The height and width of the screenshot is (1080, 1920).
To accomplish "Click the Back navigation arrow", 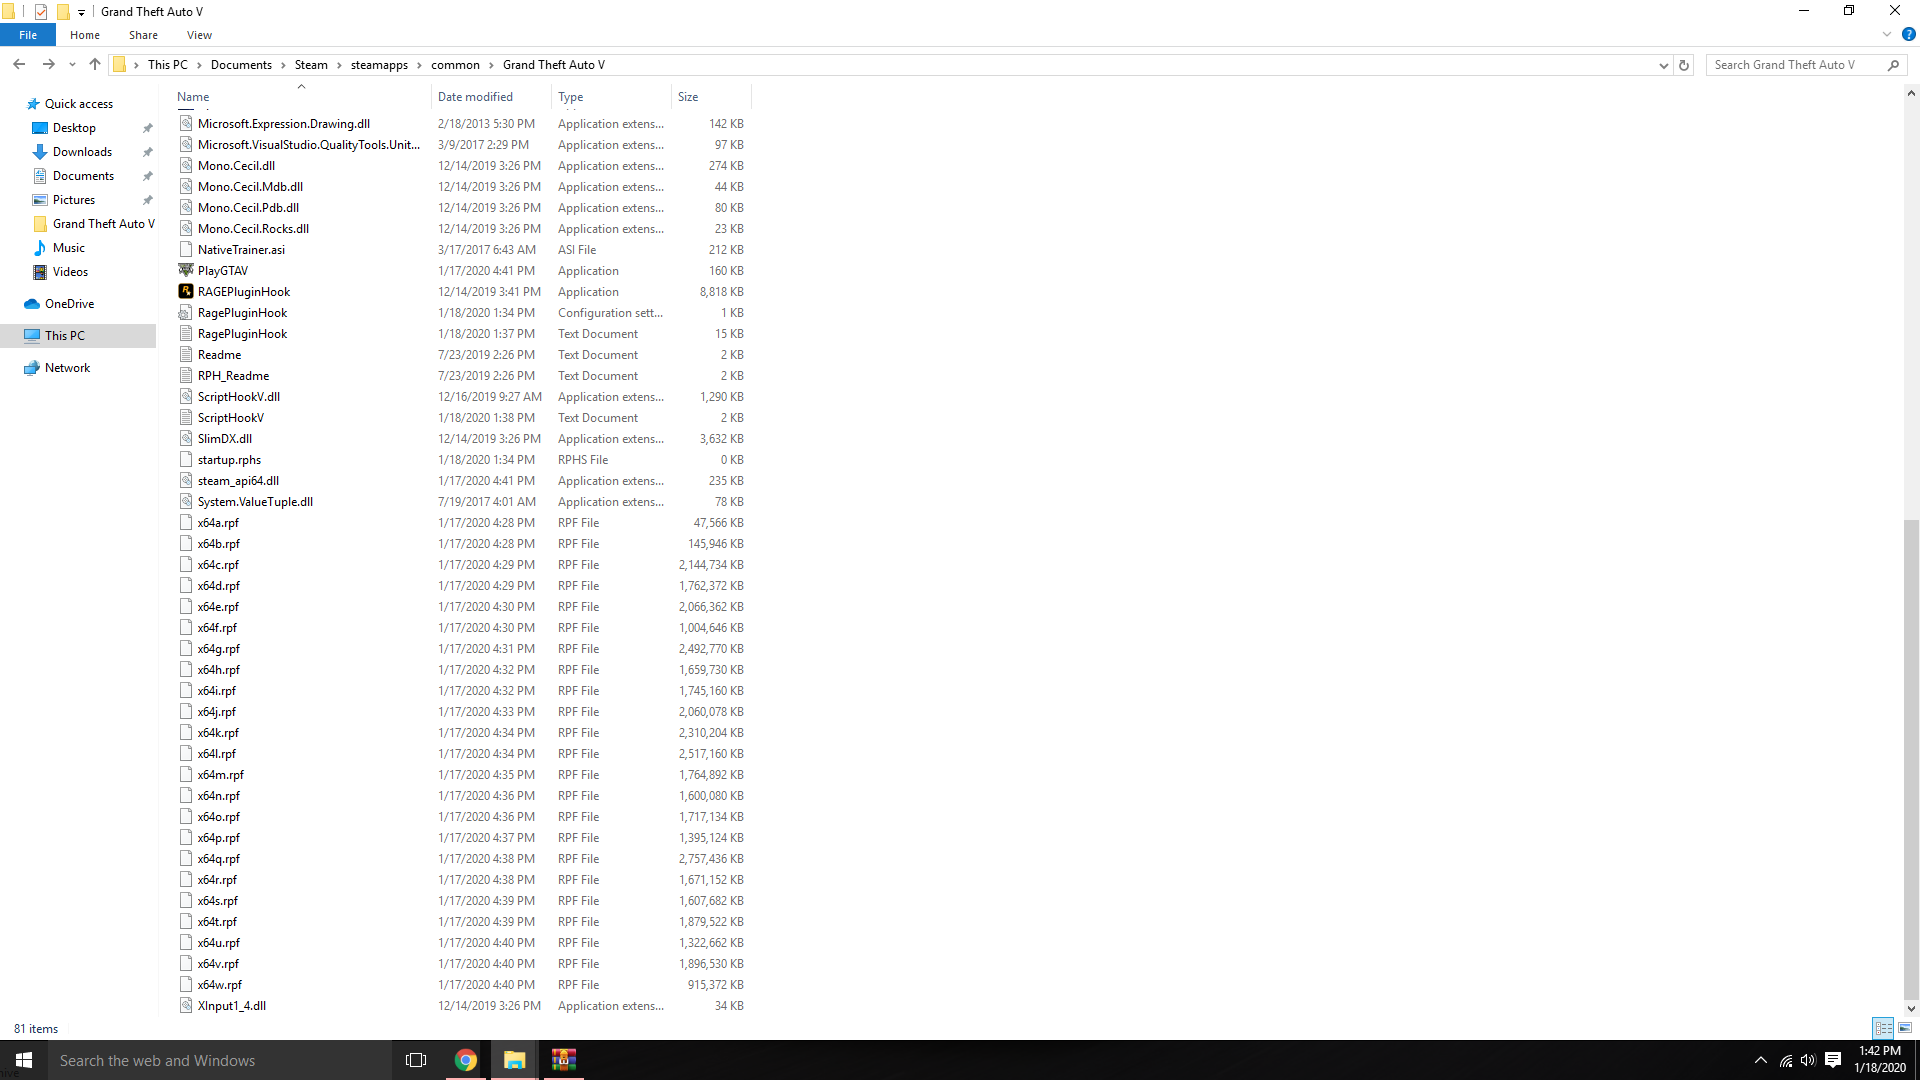I will point(19,65).
